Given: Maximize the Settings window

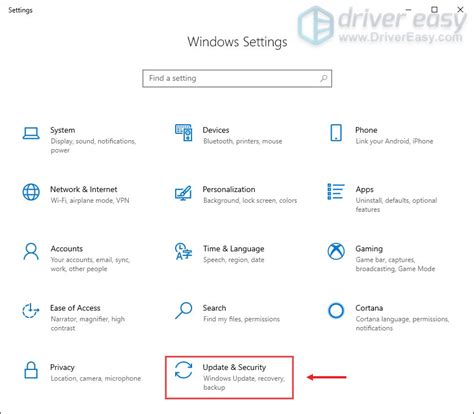Looking at the screenshot, I should coord(434,10).
